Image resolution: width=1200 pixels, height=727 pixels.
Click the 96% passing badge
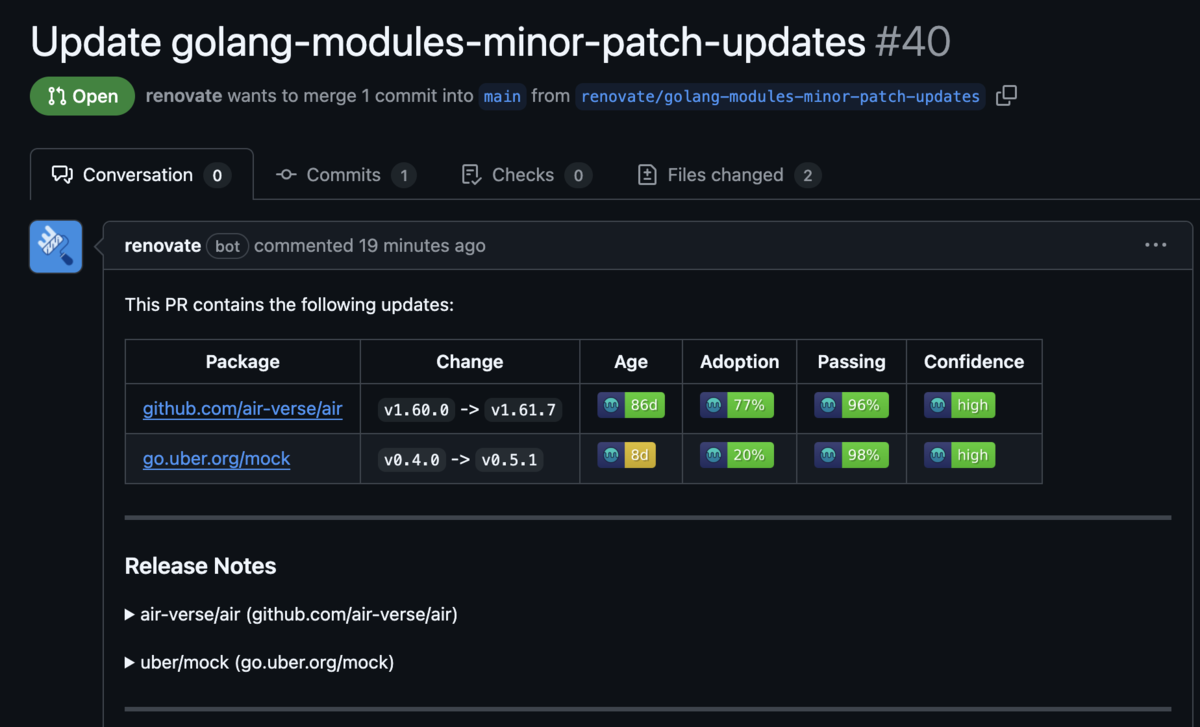(851, 405)
